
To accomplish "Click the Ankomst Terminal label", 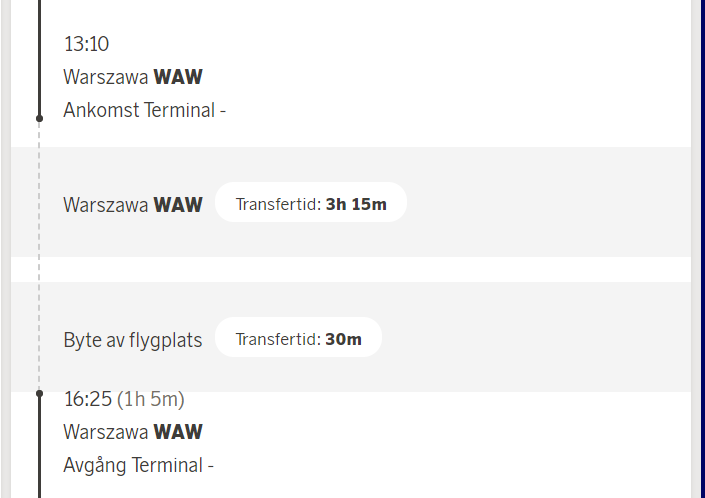I will coord(144,110).
